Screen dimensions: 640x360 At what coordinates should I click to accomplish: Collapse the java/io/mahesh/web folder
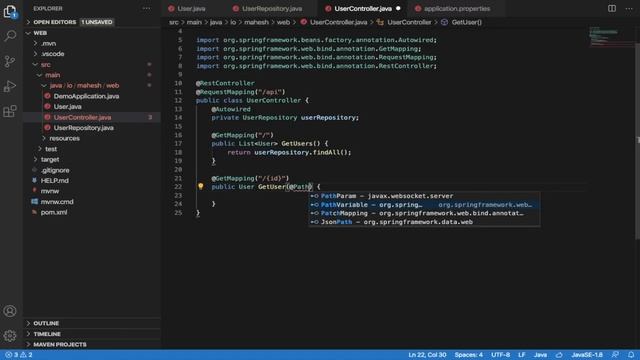click(84, 85)
